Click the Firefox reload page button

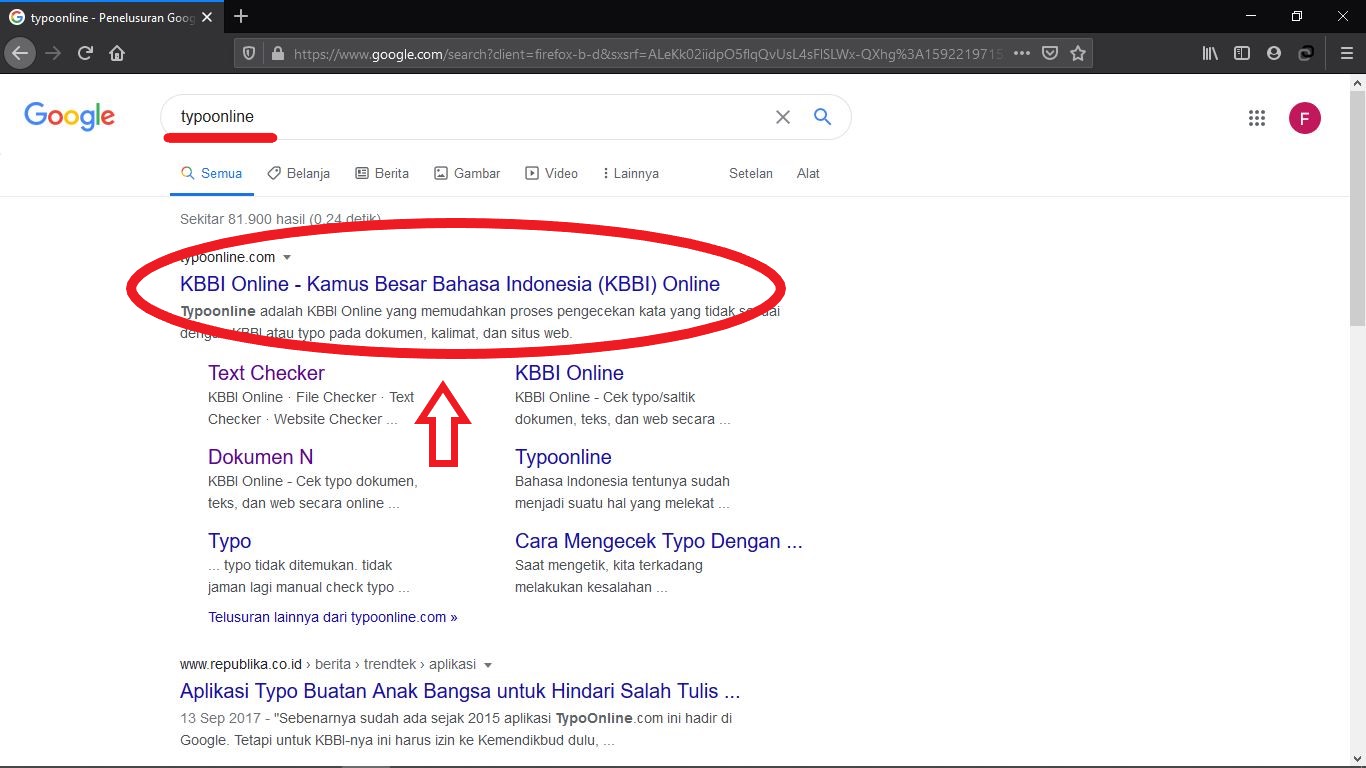[x=86, y=54]
